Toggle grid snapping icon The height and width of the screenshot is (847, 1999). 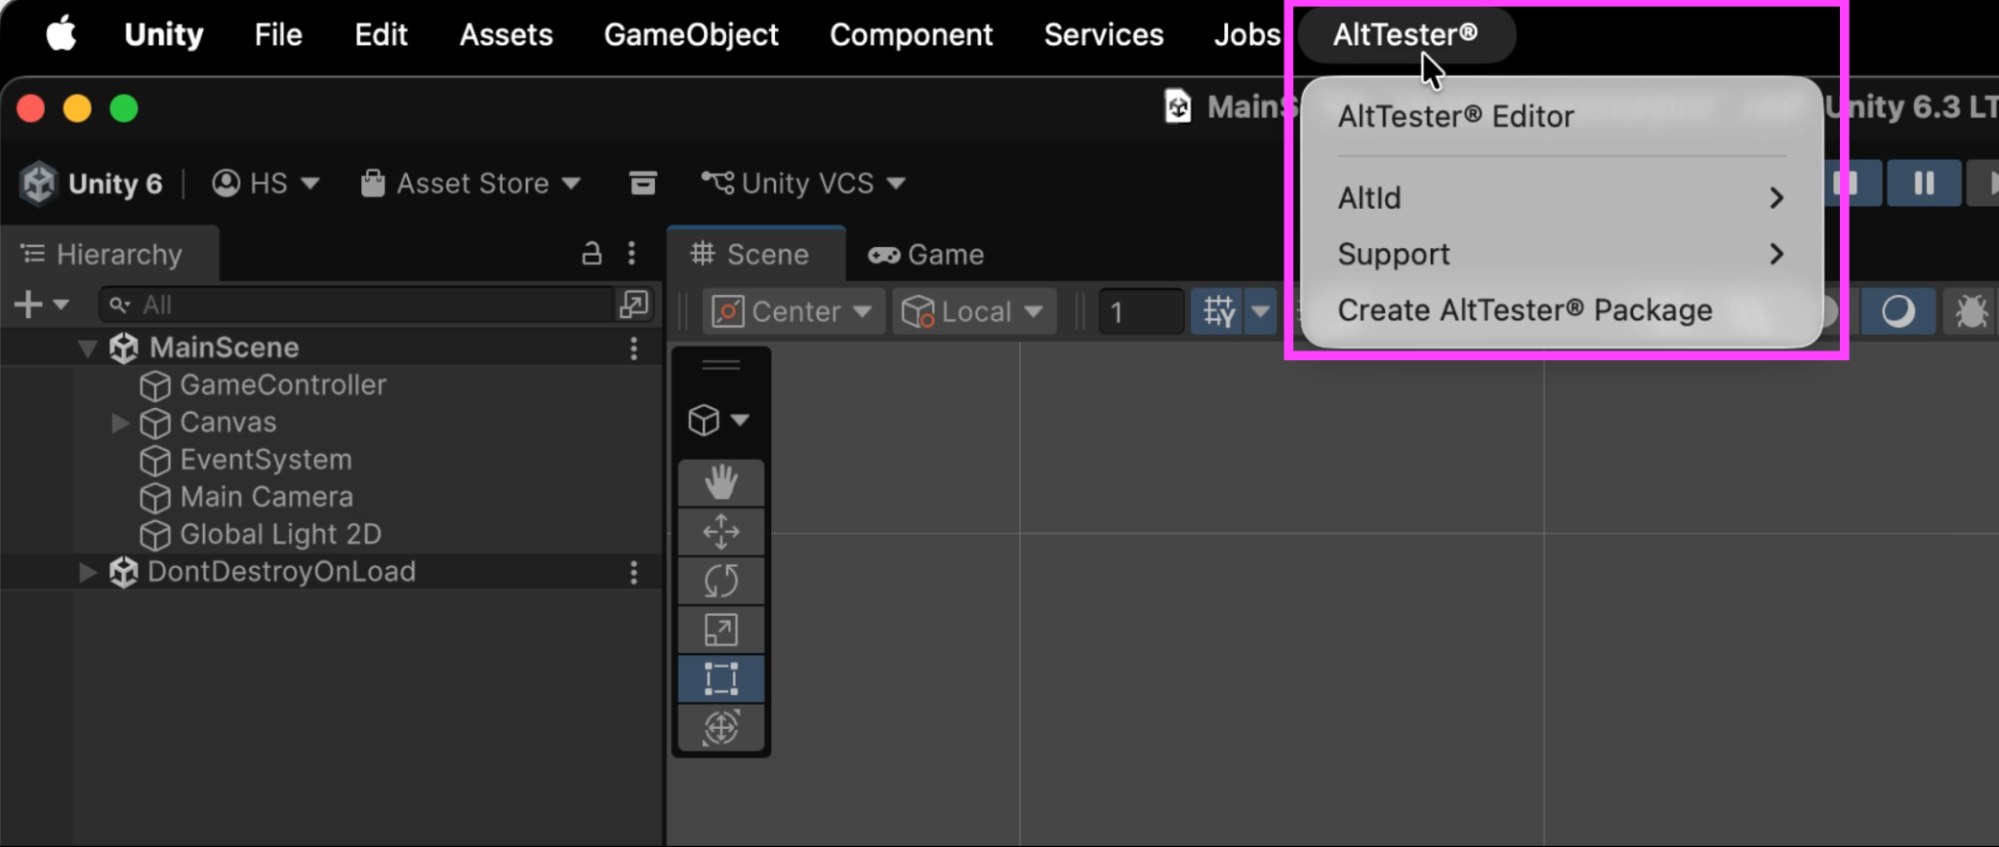coord(1218,312)
